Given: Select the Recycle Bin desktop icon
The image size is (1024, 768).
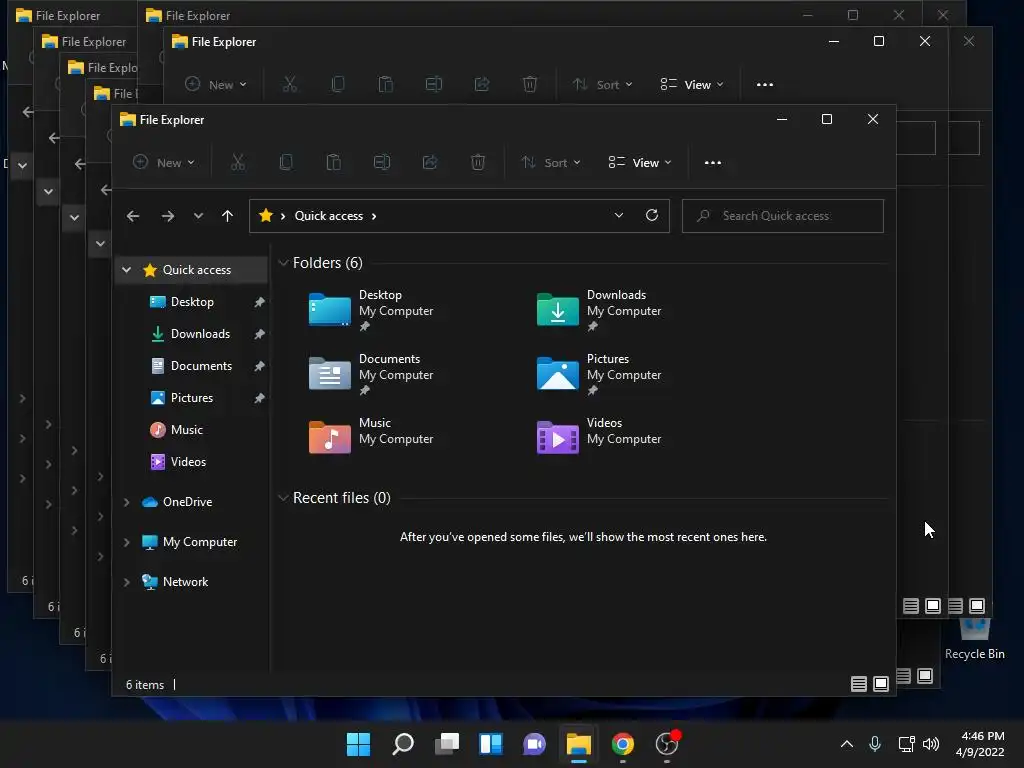Looking at the screenshot, I should (974, 638).
